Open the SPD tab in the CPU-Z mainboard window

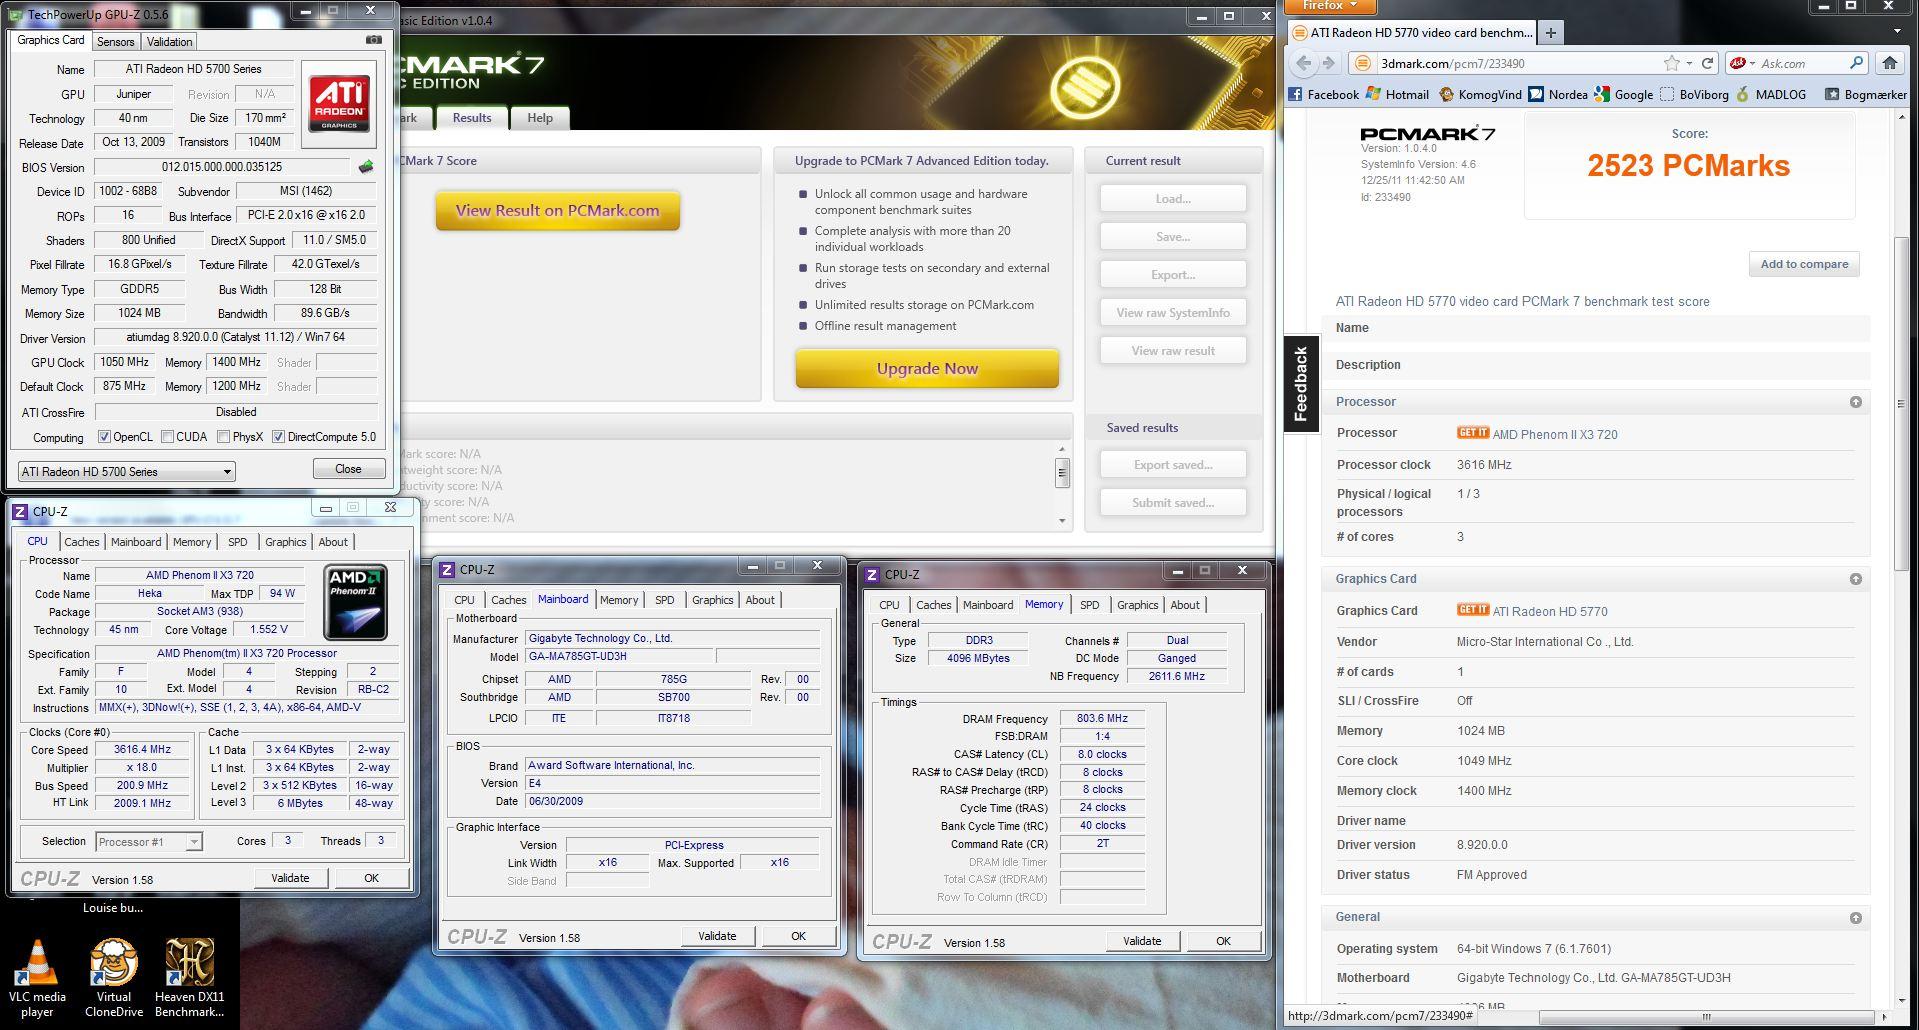pyautogui.click(x=664, y=600)
